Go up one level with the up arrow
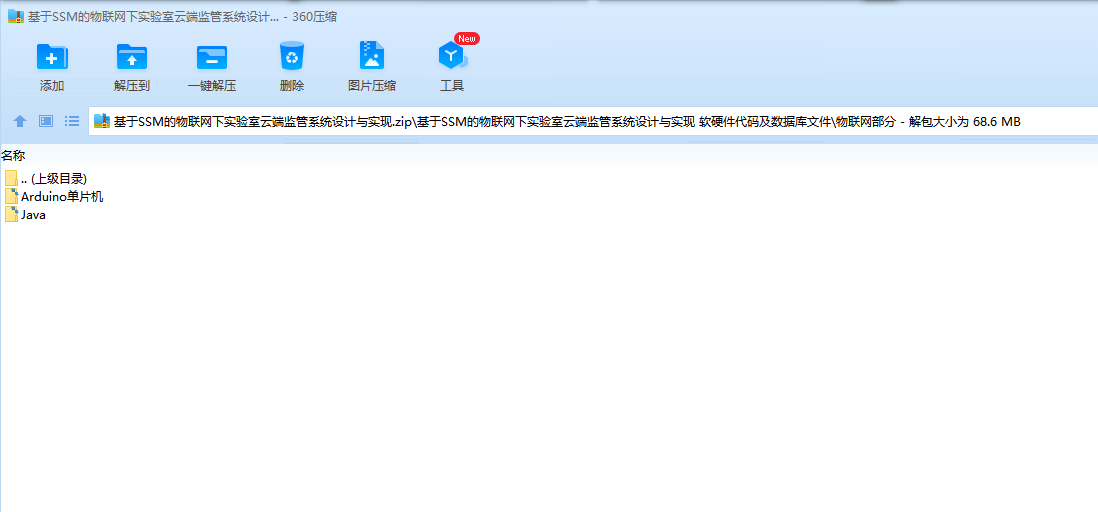This screenshot has width=1098, height=512. pos(20,121)
